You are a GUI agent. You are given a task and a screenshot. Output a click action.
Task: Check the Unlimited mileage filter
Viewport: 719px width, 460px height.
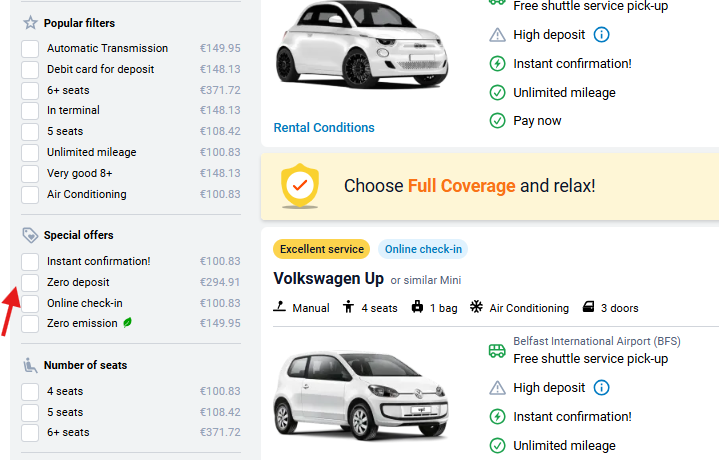pos(30,153)
